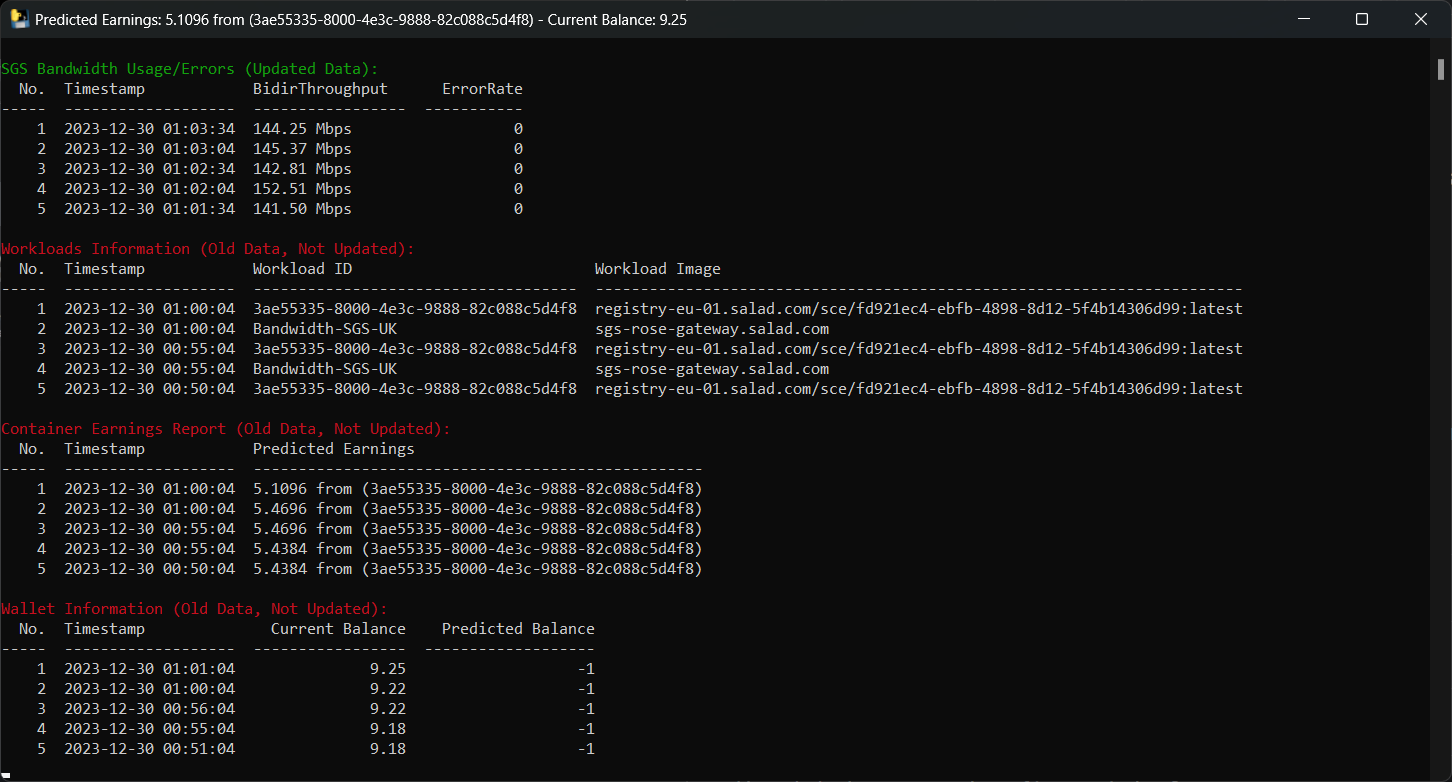
Task: Click the vertical scrollbar thumb
Action: point(1441,68)
